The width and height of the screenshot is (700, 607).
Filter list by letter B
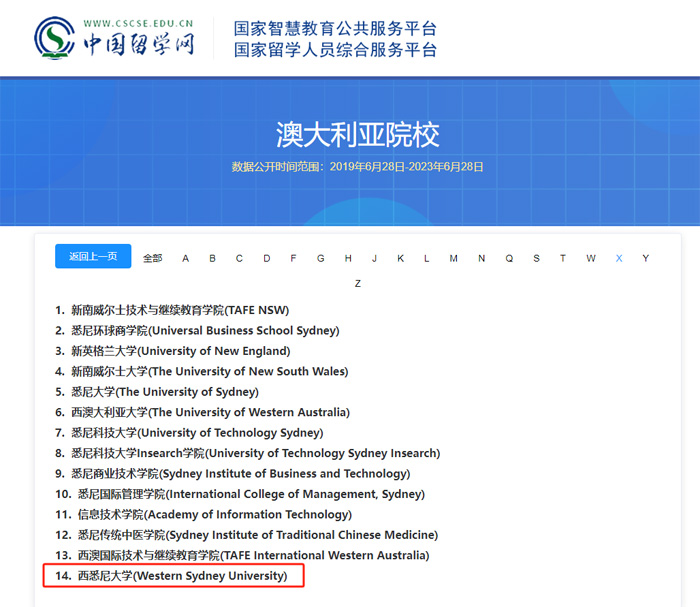[212, 258]
